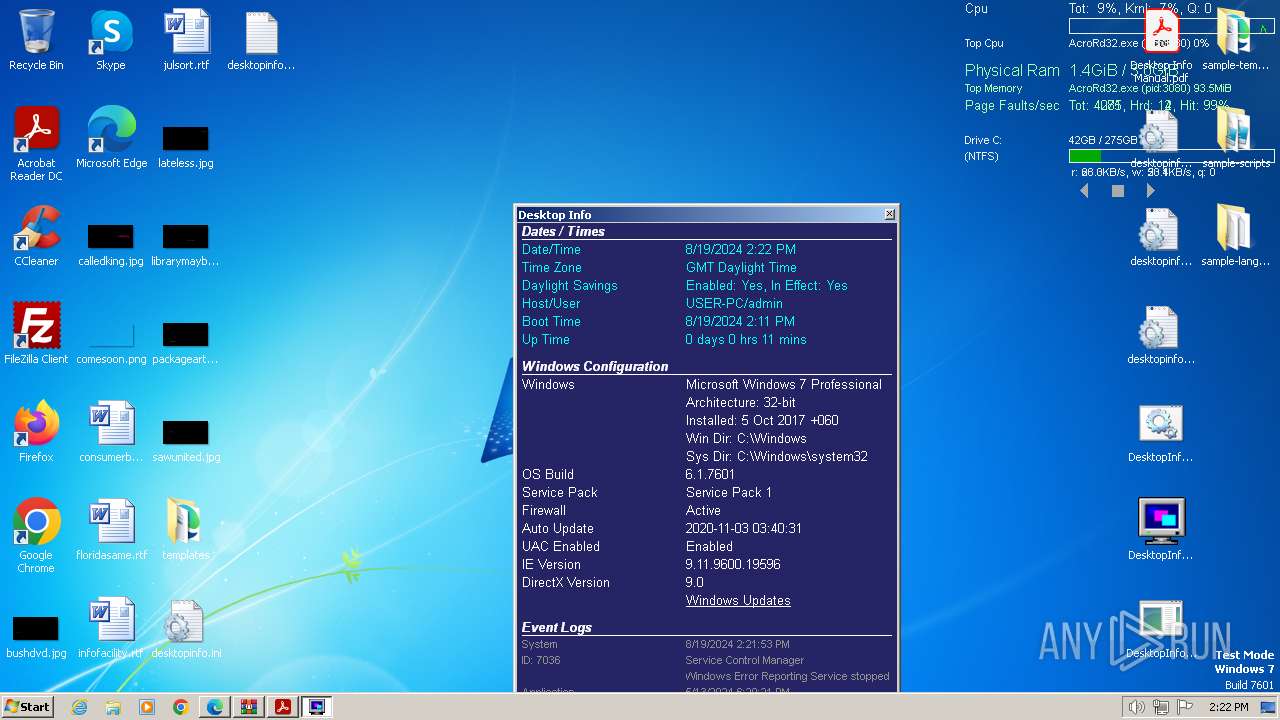Open the templates folder
Image resolution: width=1280 pixels, height=720 pixels.
[x=186, y=529]
